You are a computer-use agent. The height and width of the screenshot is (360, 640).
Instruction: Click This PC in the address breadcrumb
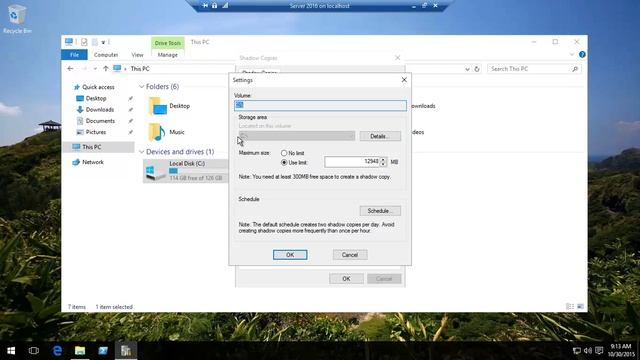(x=140, y=69)
